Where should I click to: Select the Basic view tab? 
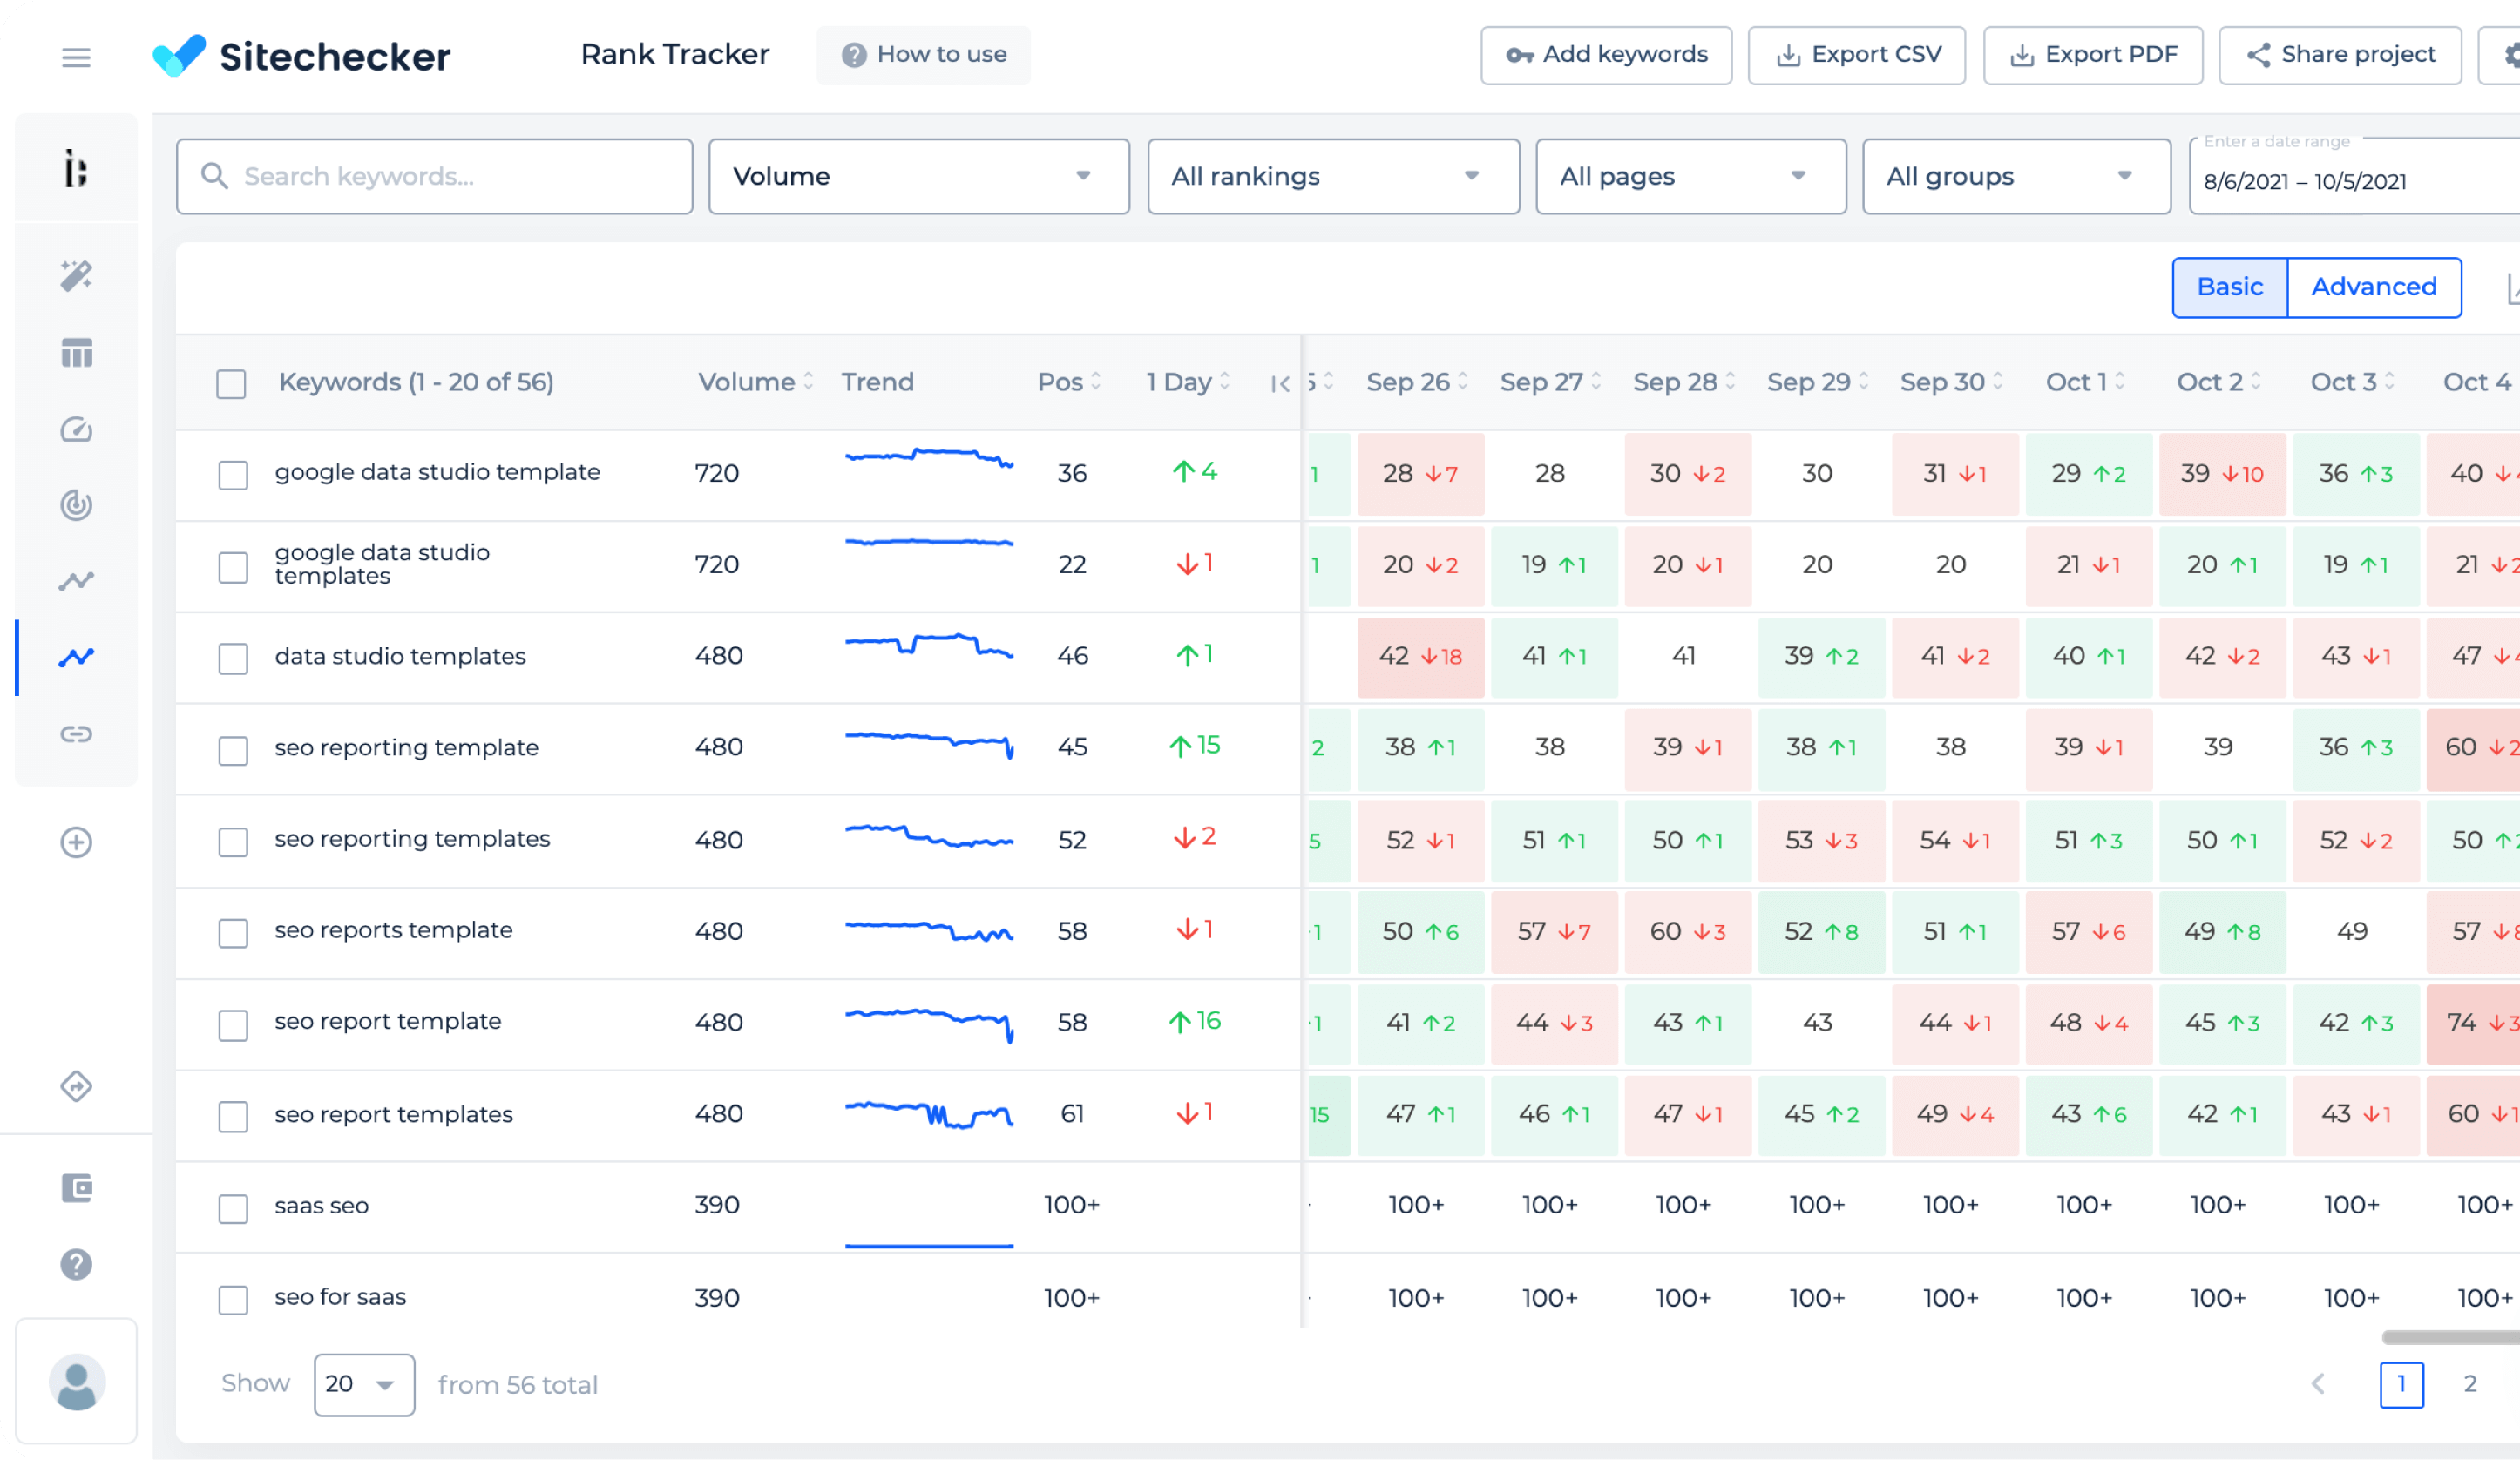2232,287
